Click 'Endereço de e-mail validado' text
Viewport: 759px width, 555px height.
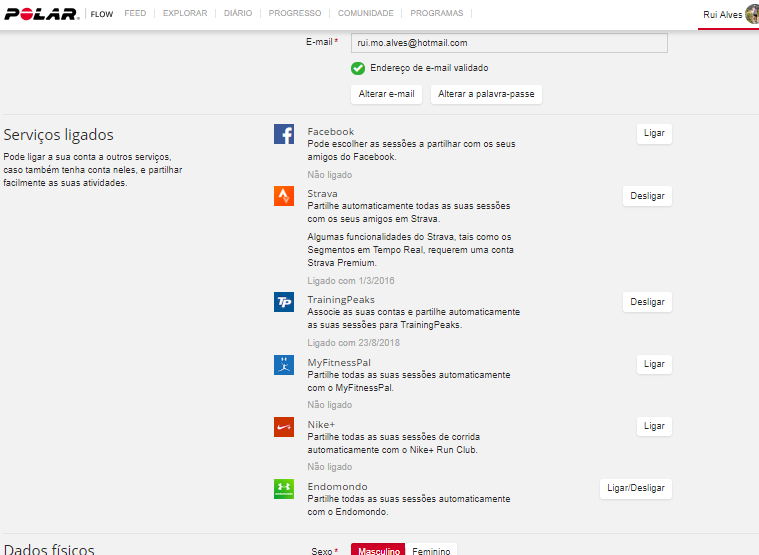(x=429, y=68)
